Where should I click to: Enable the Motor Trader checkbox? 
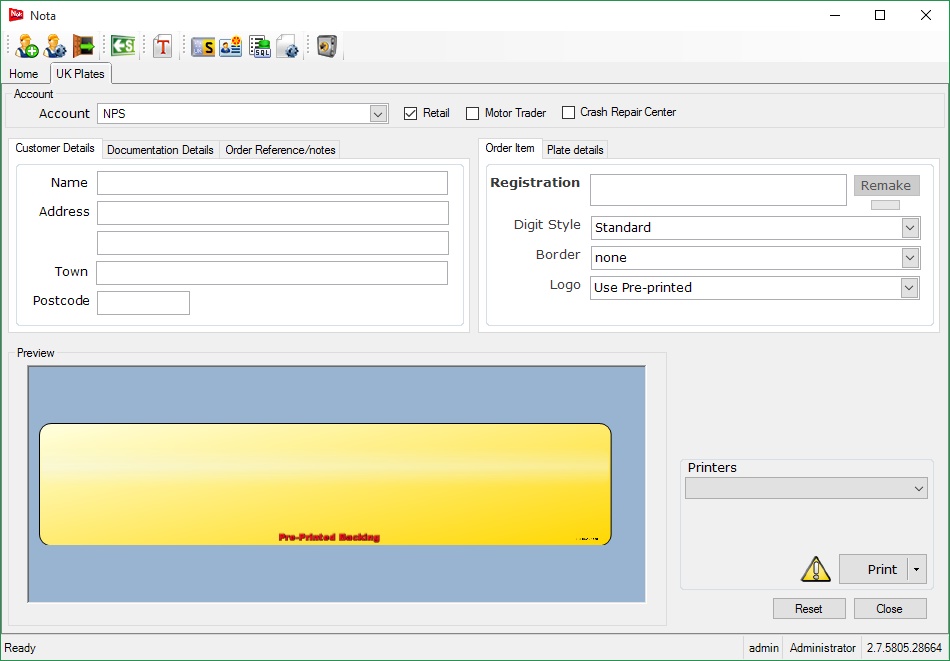point(472,113)
